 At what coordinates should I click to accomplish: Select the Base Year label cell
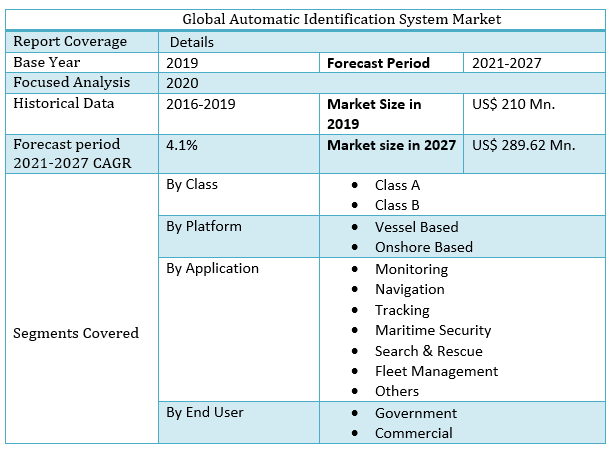click(46, 62)
